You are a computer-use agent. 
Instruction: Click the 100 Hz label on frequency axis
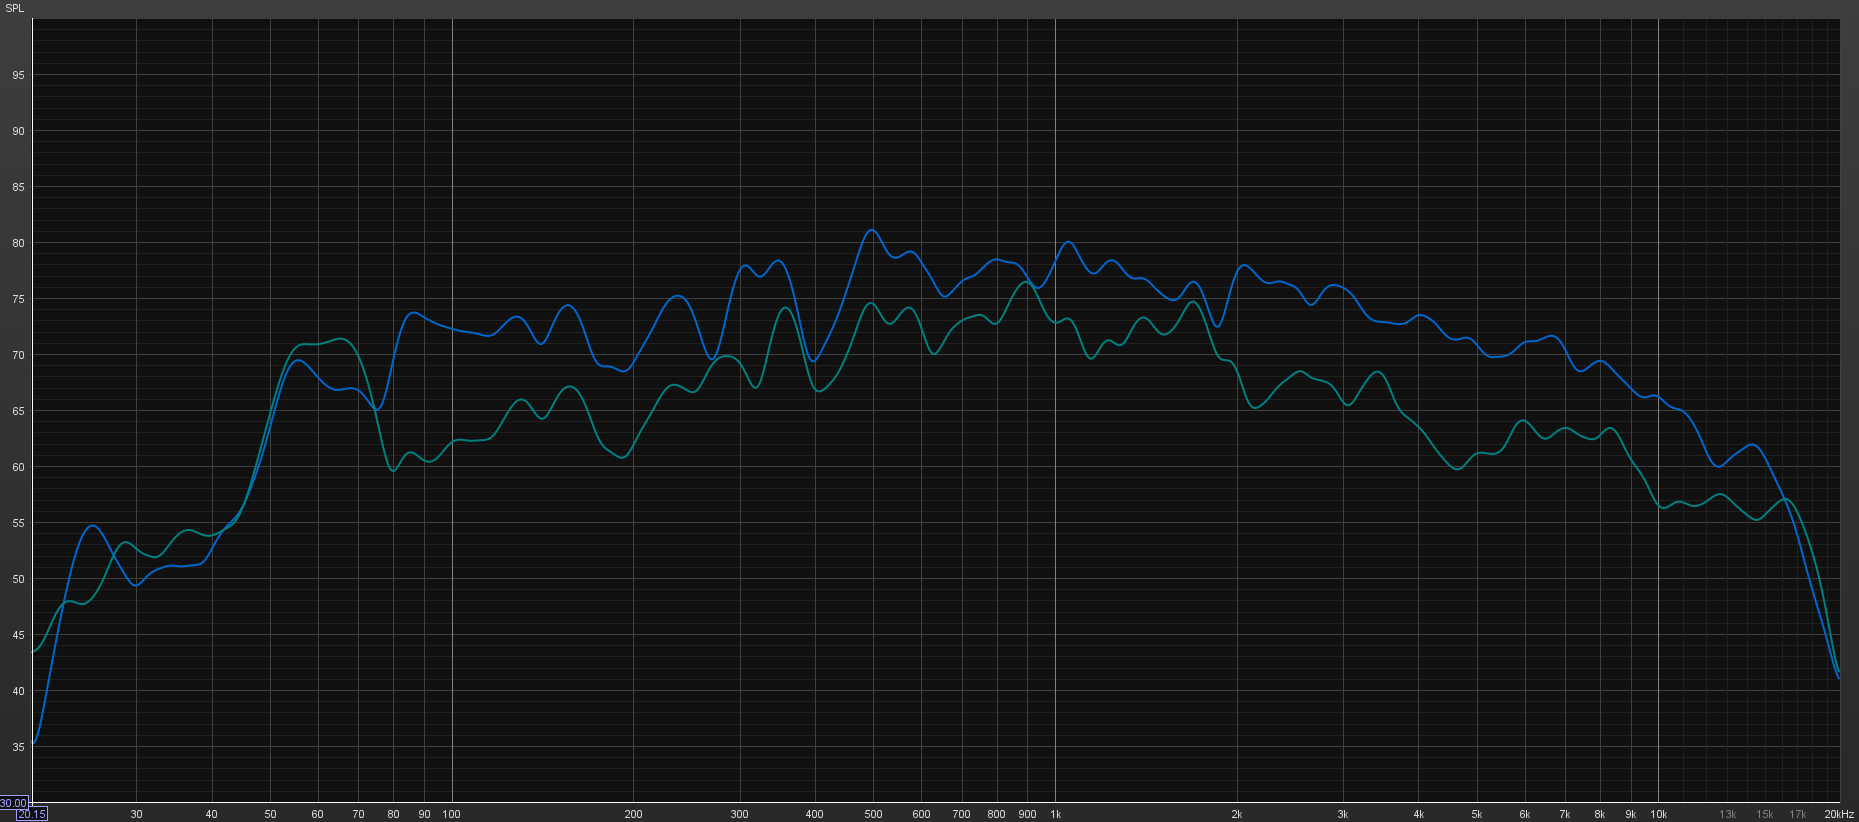pyautogui.click(x=451, y=814)
